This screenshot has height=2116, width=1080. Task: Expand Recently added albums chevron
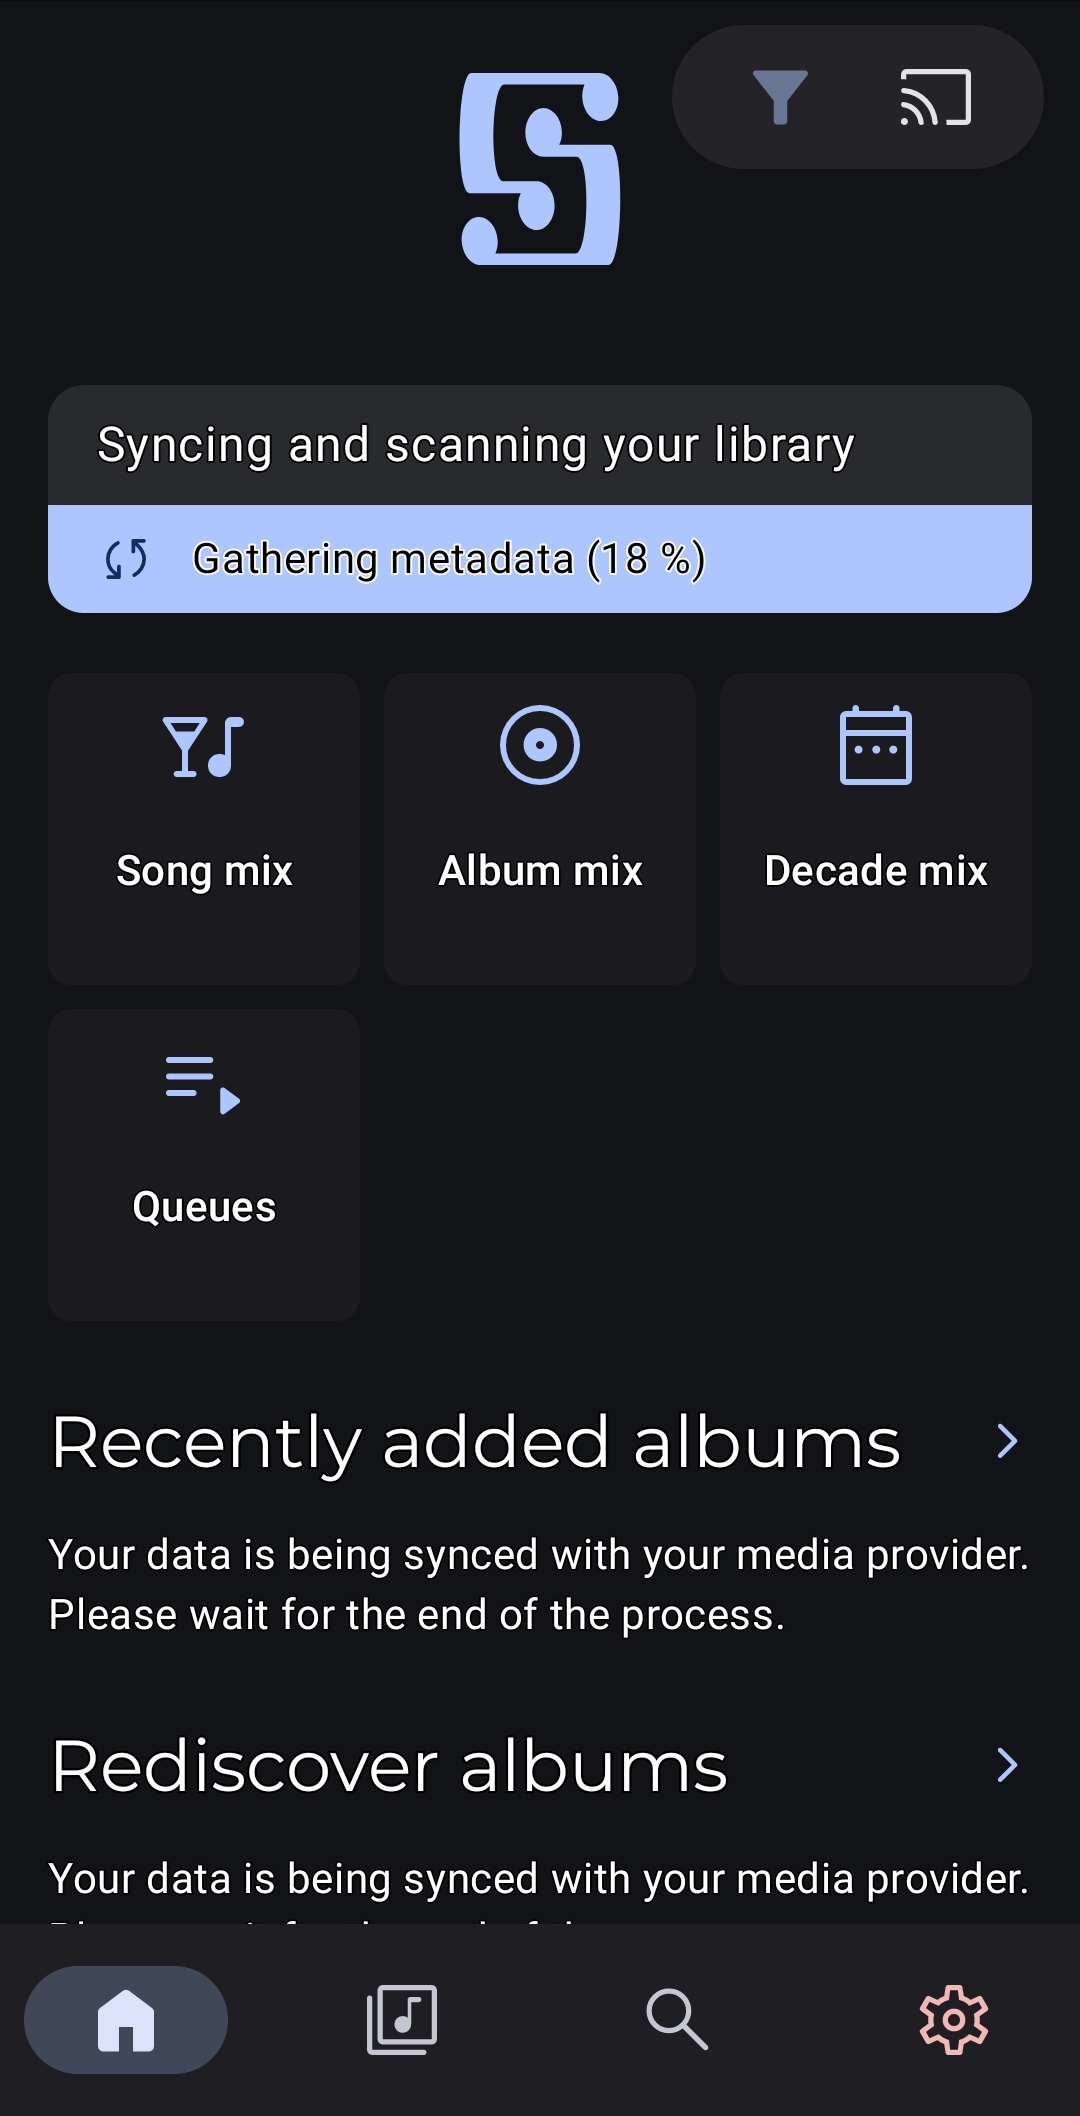[x=1007, y=1441]
